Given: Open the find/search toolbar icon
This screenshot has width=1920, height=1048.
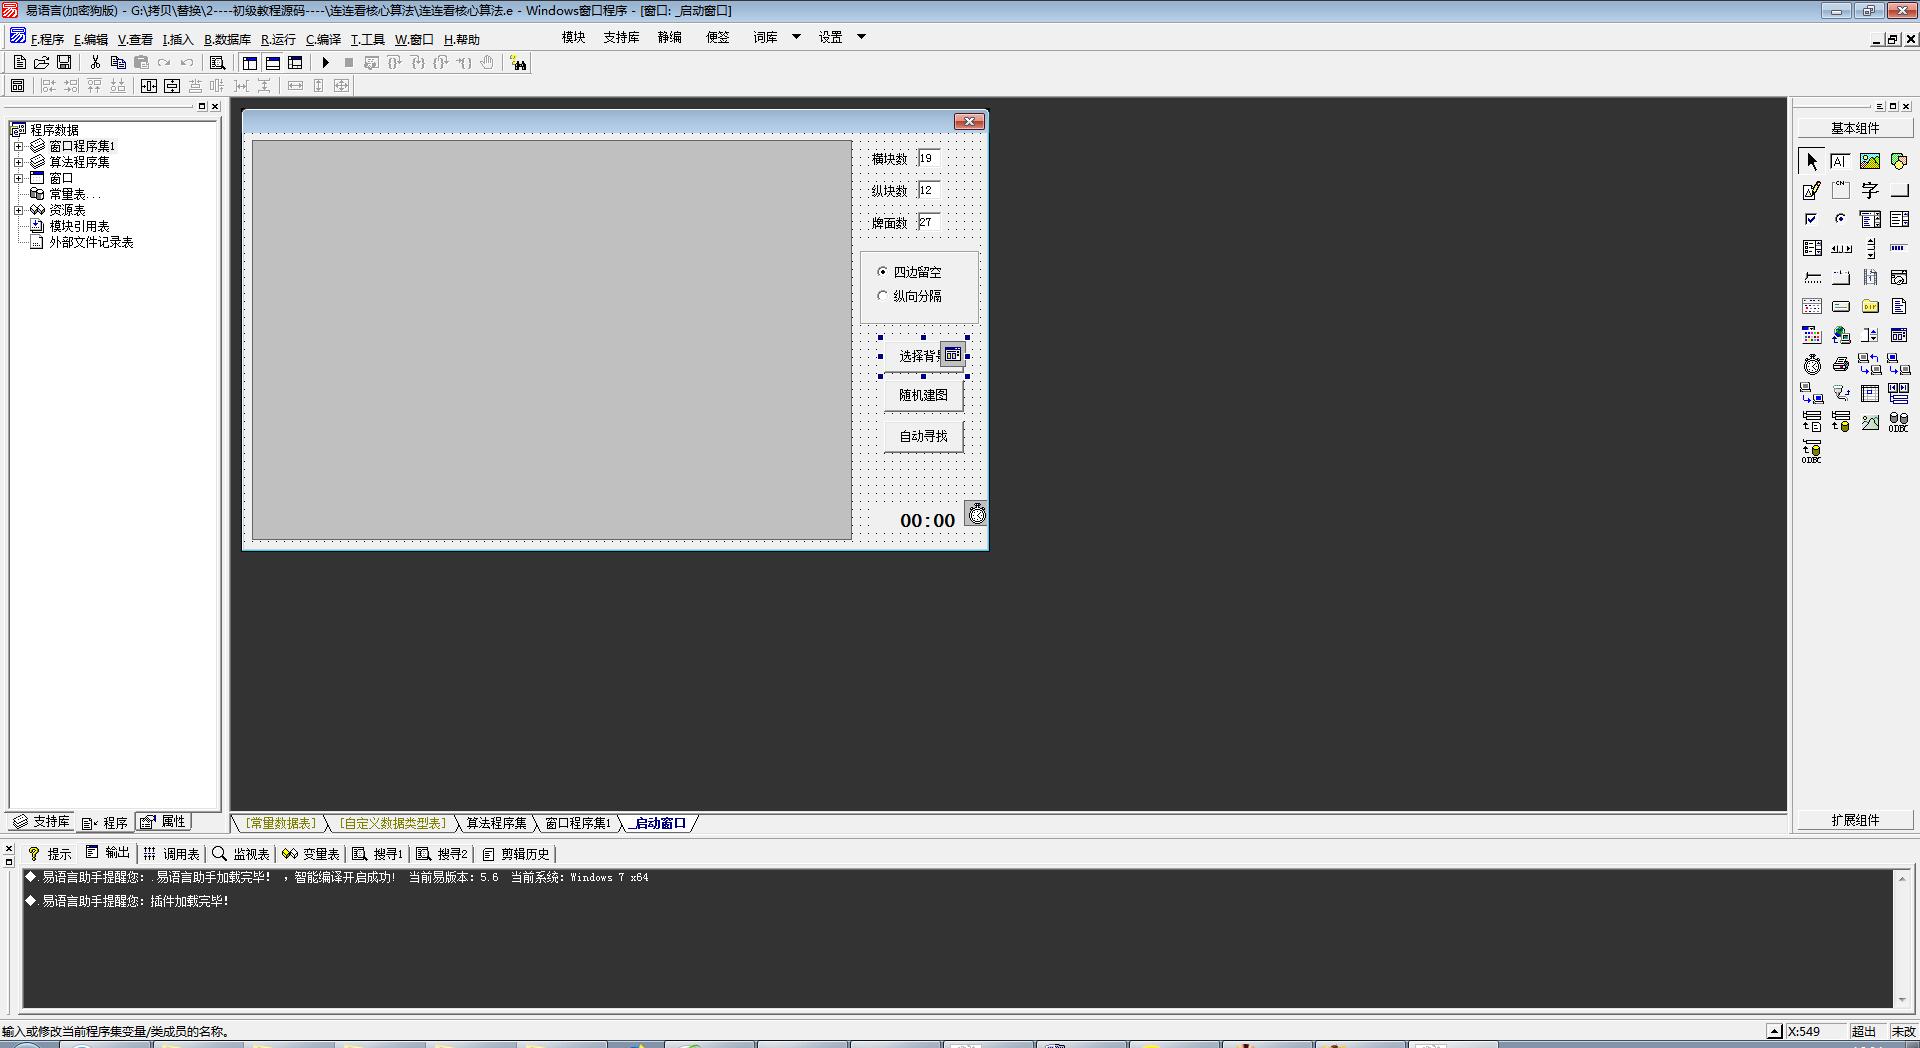Looking at the screenshot, I should click(x=217, y=62).
